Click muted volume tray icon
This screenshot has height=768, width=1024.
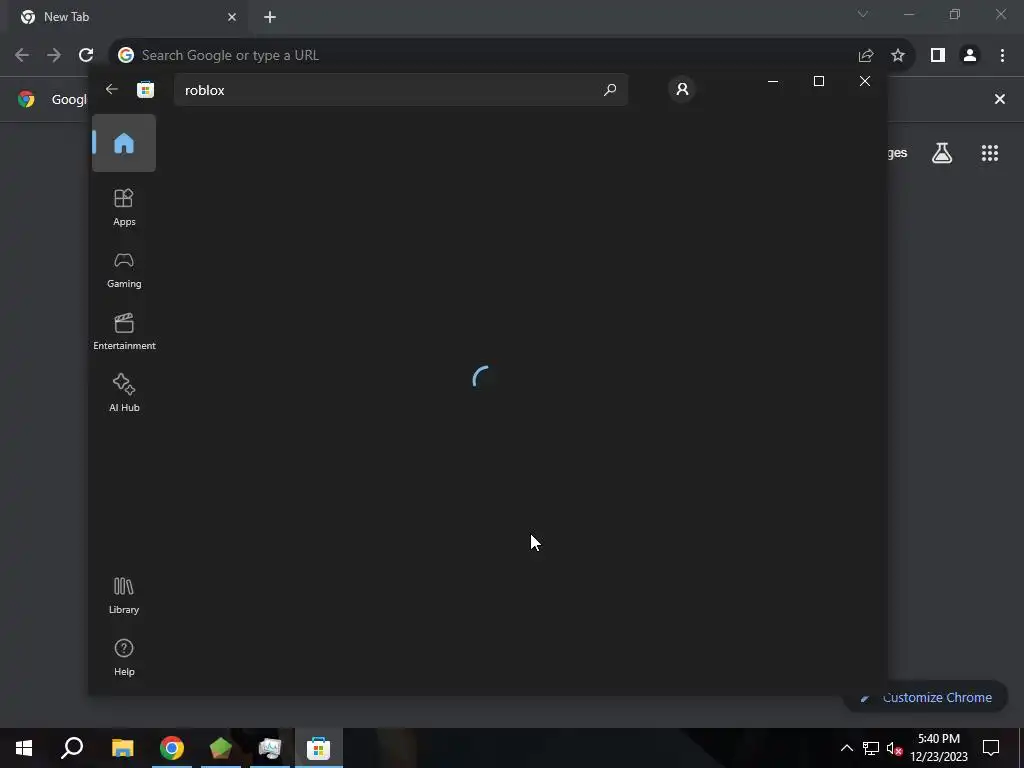(894, 748)
